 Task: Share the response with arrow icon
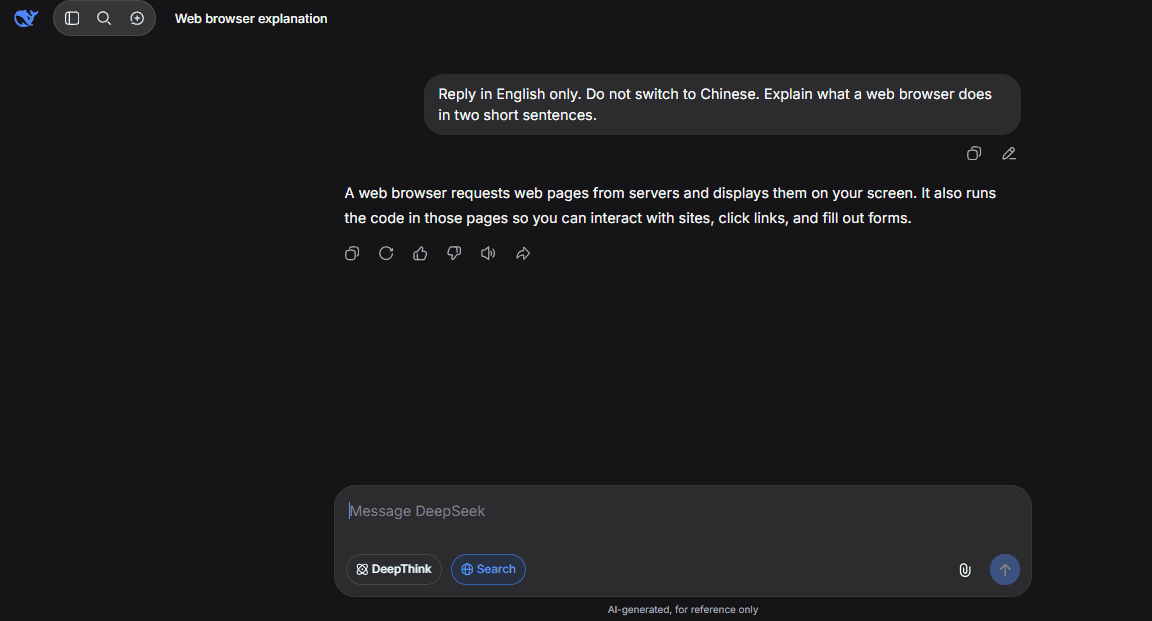523,254
